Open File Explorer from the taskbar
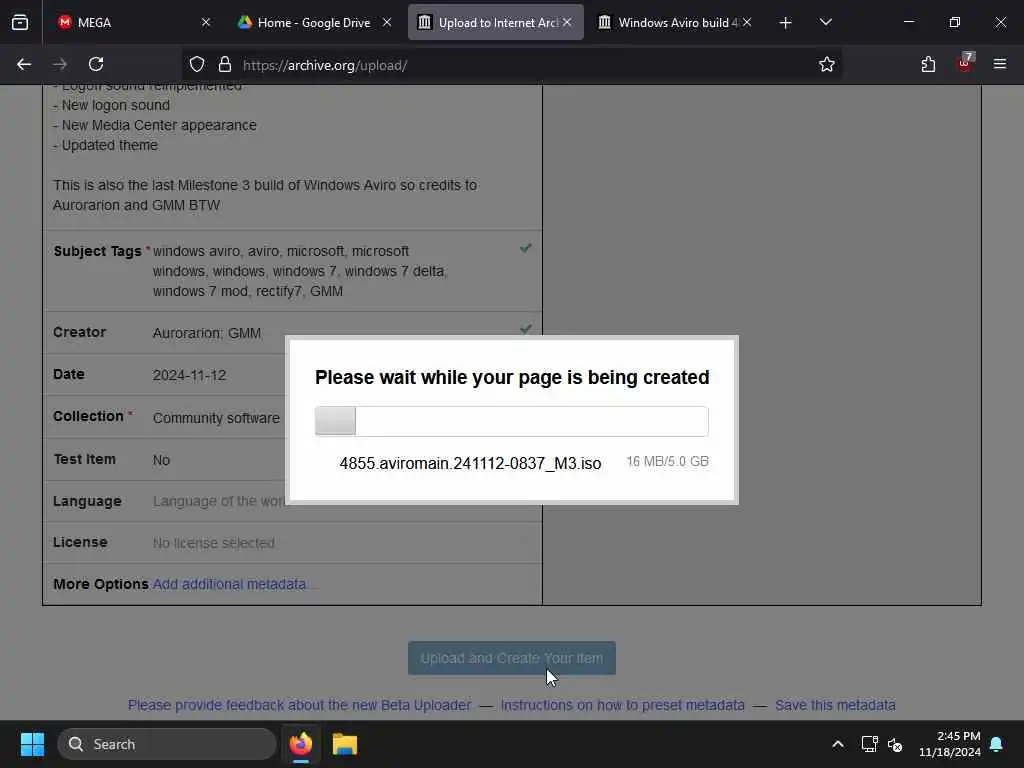This screenshot has height=768, width=1024. (345, 744)
